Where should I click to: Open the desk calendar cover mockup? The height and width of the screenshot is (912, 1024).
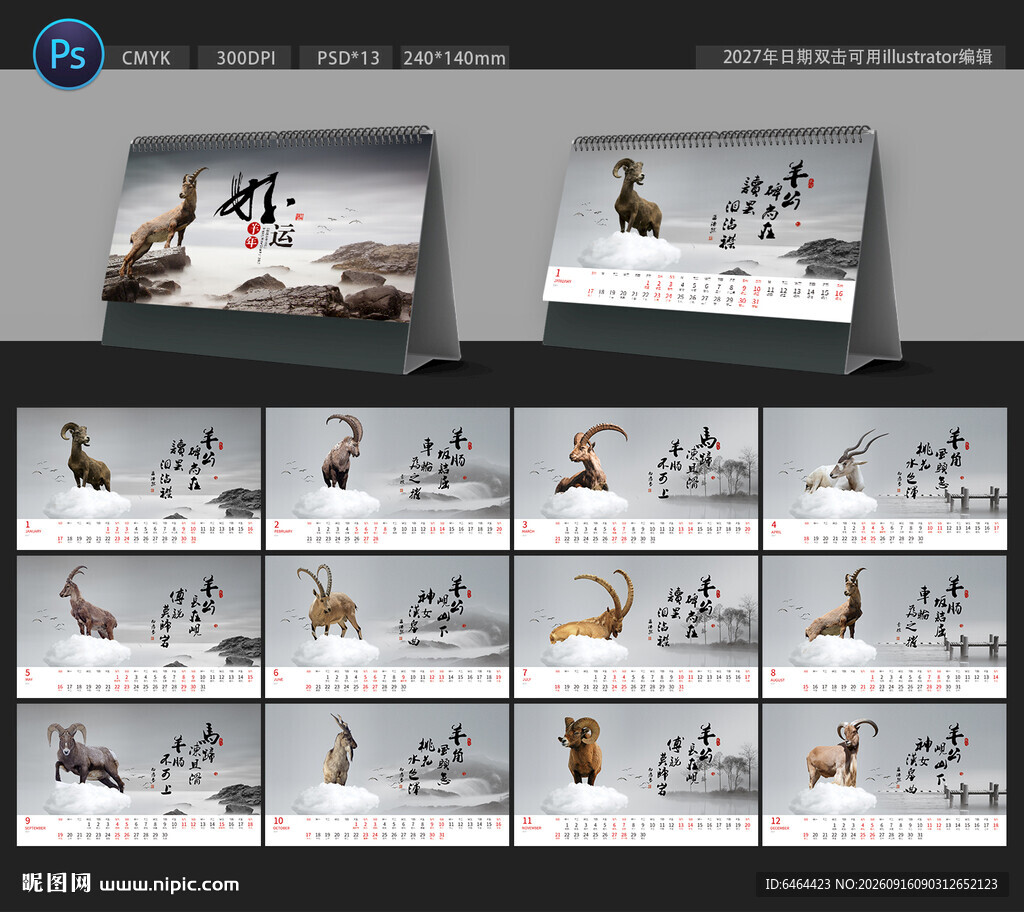coord(281,248)
